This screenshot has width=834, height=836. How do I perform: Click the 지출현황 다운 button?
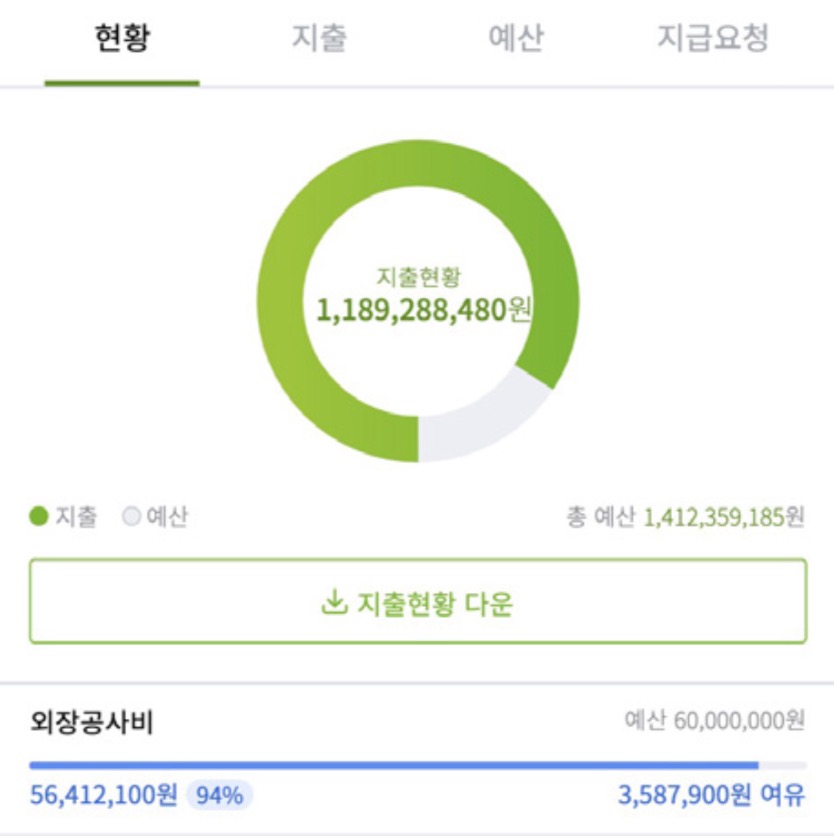tap(418, 601)
